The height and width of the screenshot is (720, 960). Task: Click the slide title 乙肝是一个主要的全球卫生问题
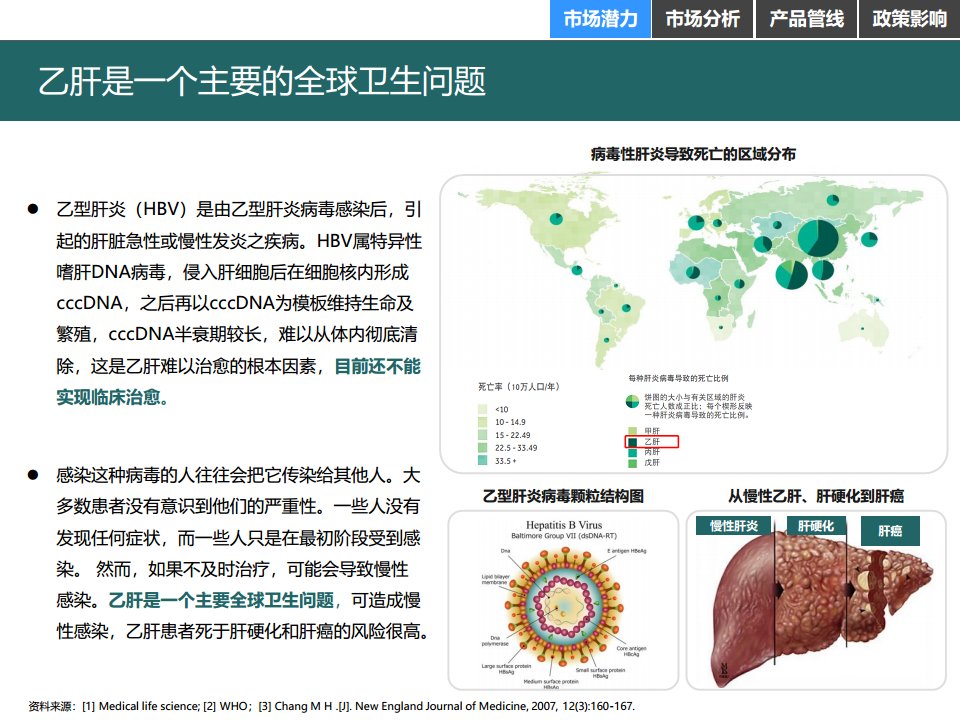point(262,81)
